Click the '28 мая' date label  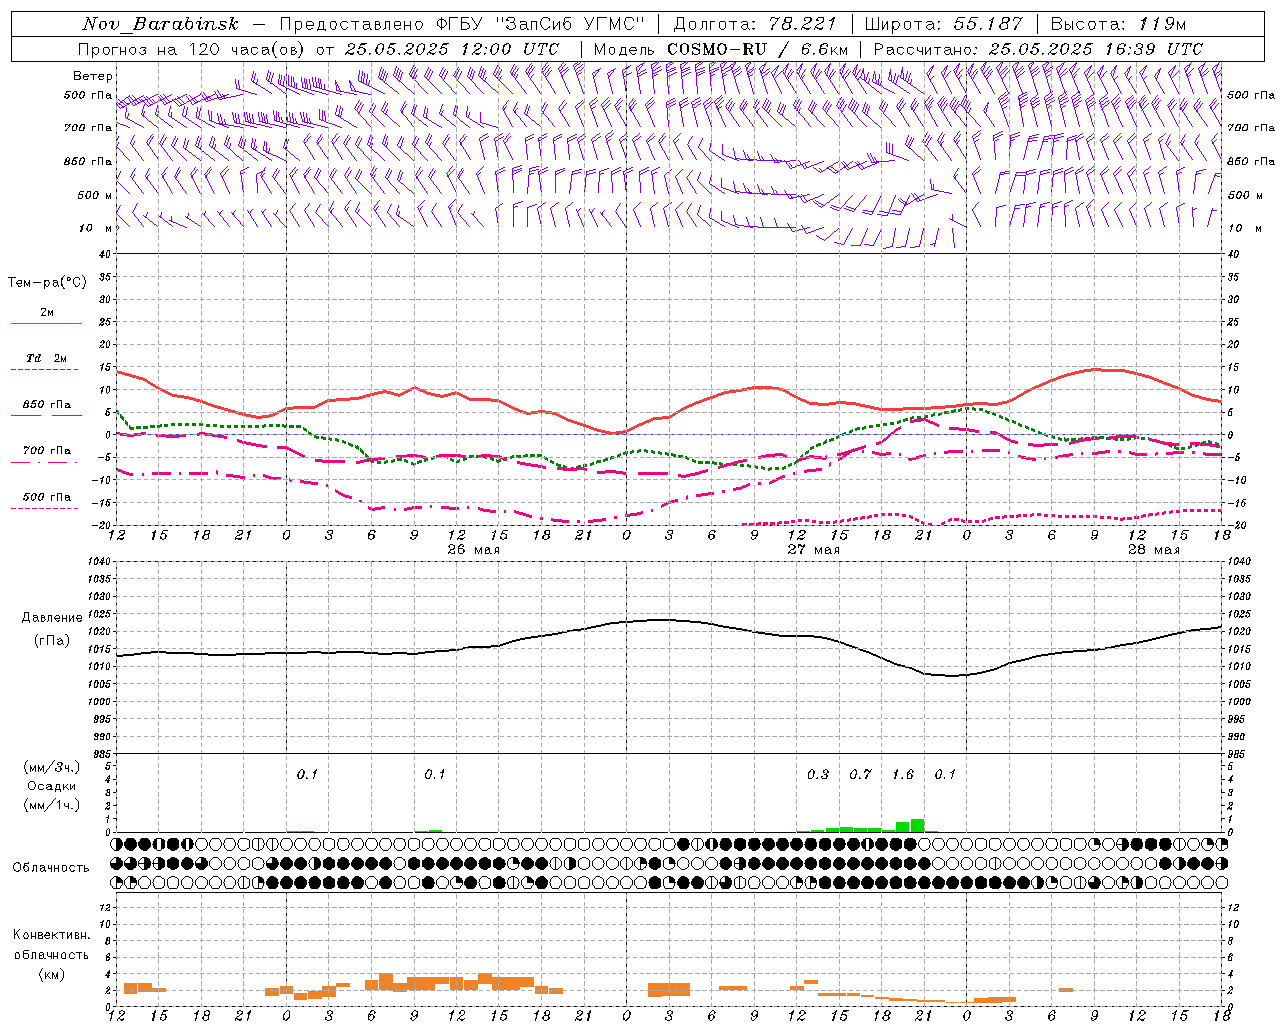coord(1153,550)
